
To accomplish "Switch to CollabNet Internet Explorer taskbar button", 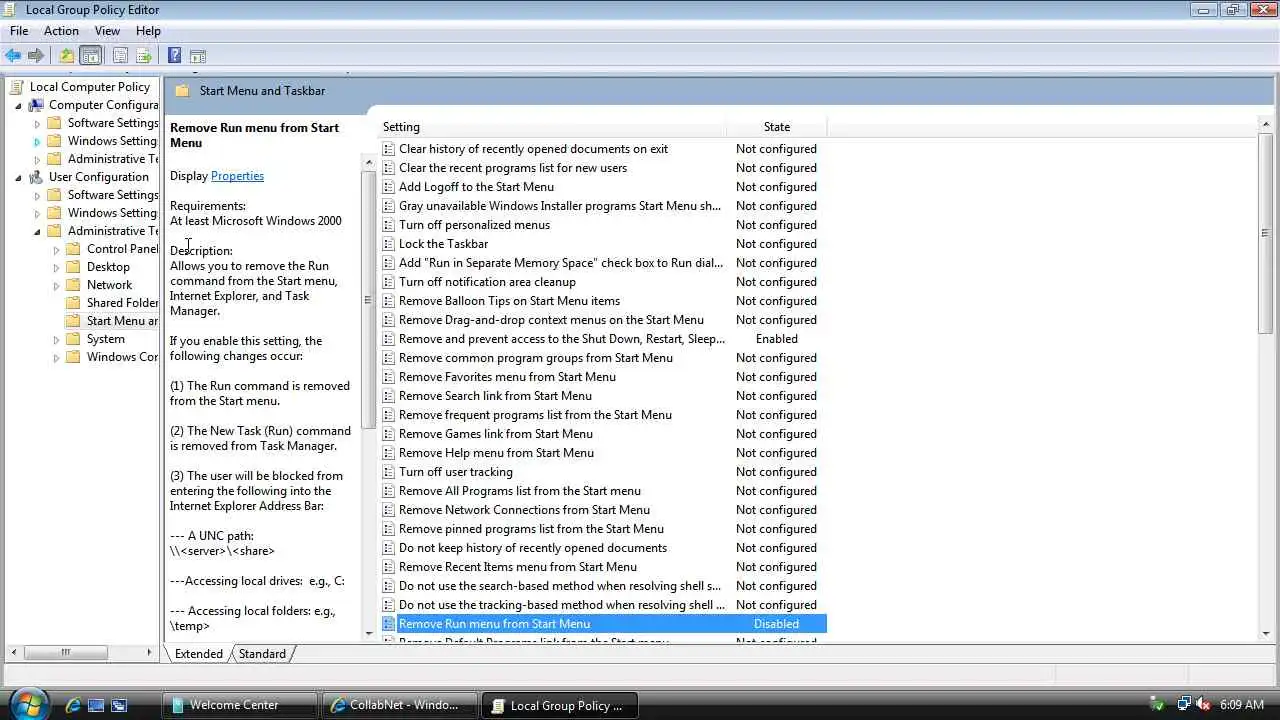I will pyautogui.click(x=399, y=705).
